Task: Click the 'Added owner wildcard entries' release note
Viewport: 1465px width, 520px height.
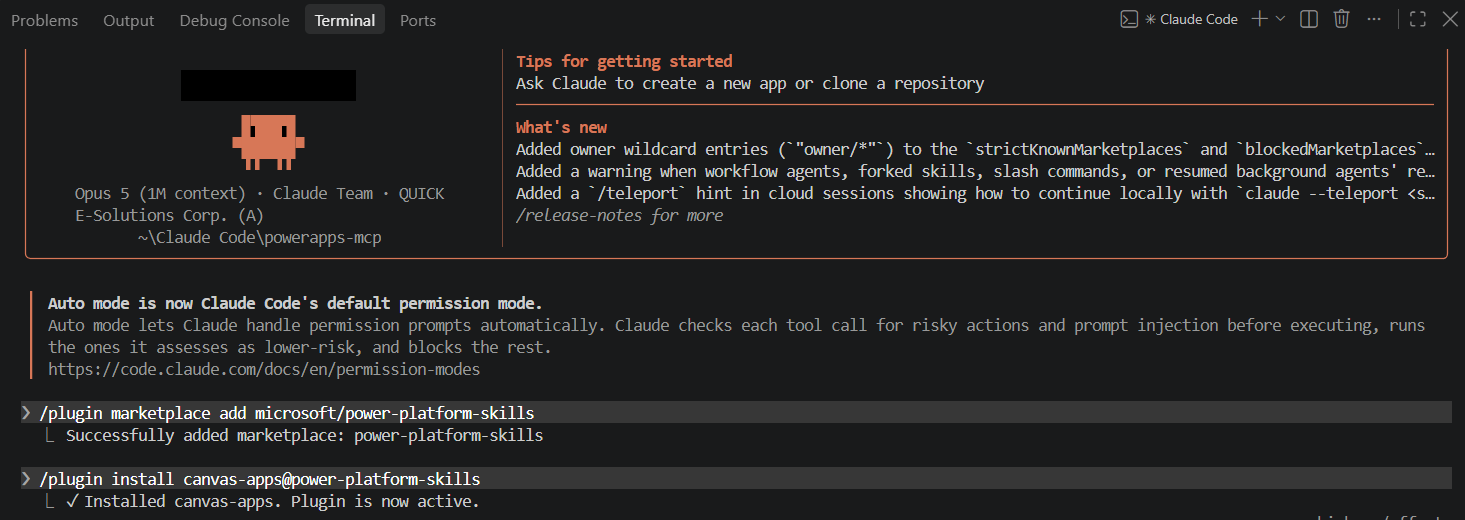Action: point(976,149)
